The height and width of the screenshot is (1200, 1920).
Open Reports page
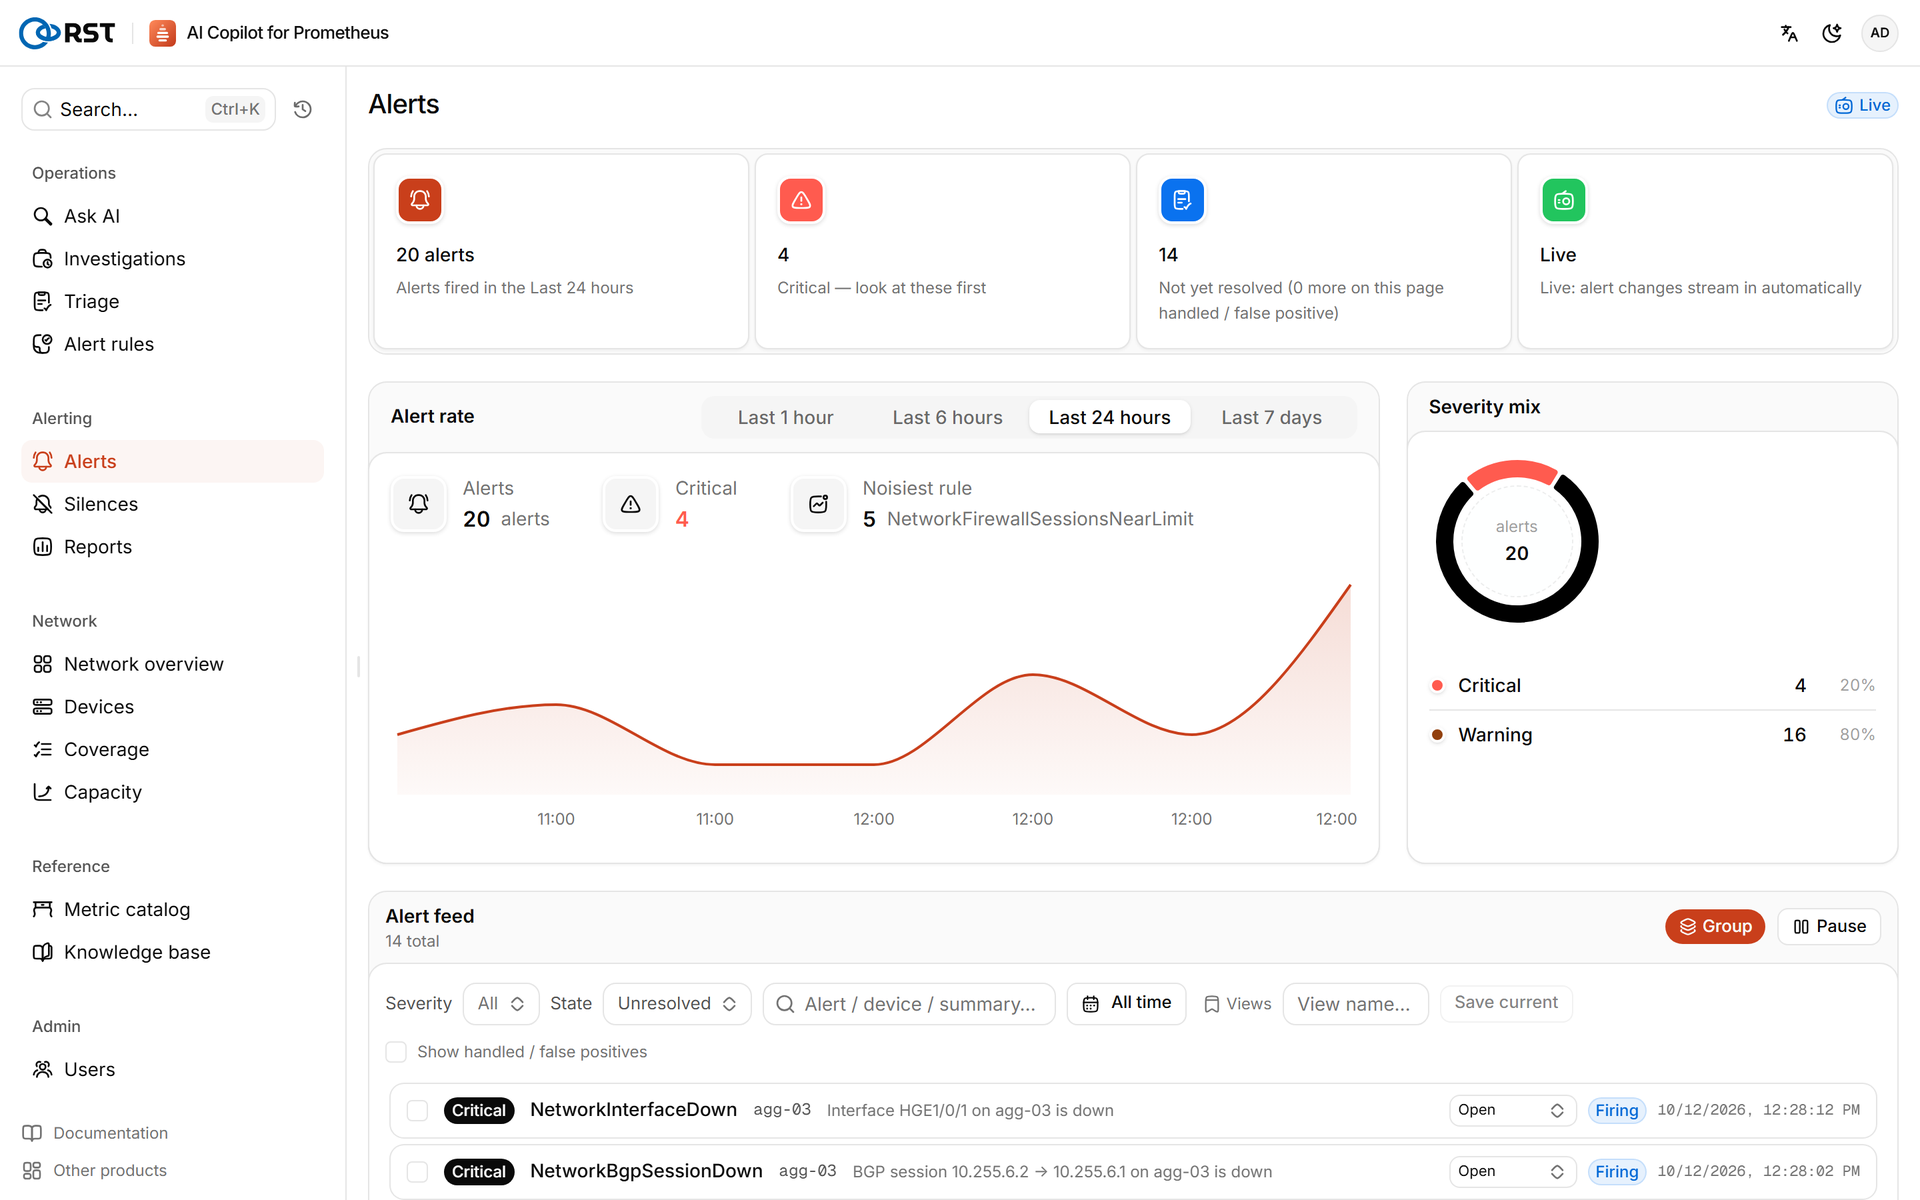pos(173,547)
